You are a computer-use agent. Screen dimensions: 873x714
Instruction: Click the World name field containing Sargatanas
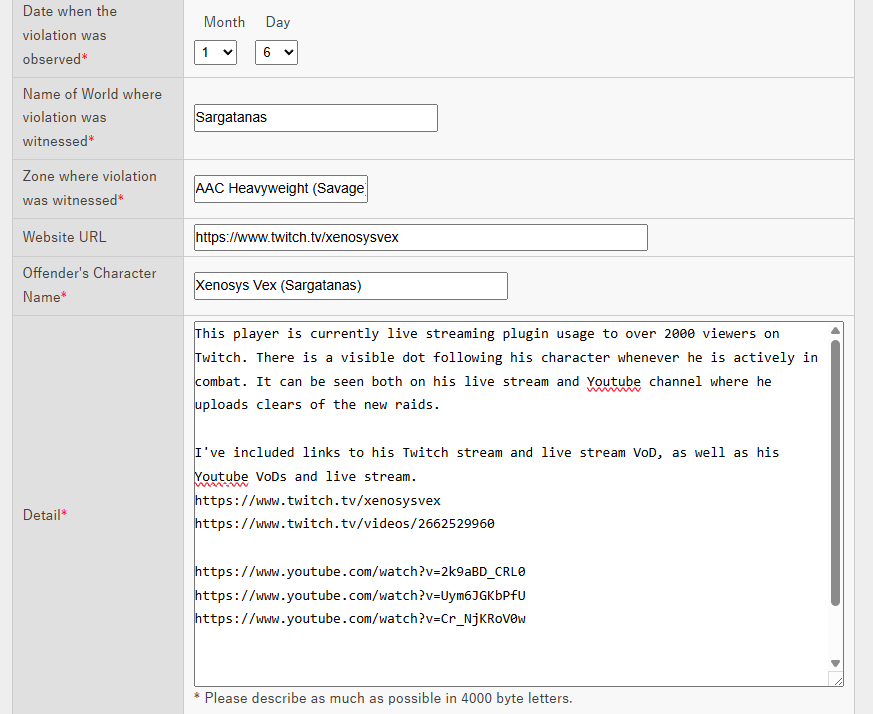[x=316, y=118]
